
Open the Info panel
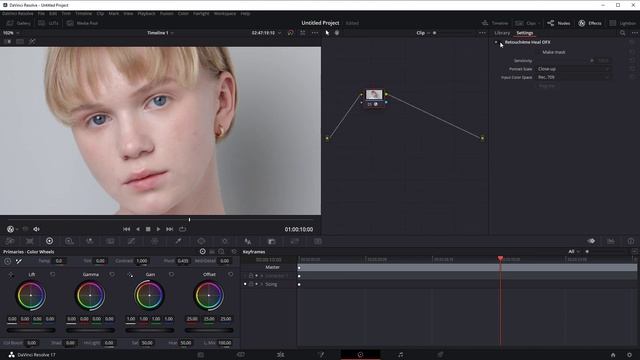tap(631, 241)
